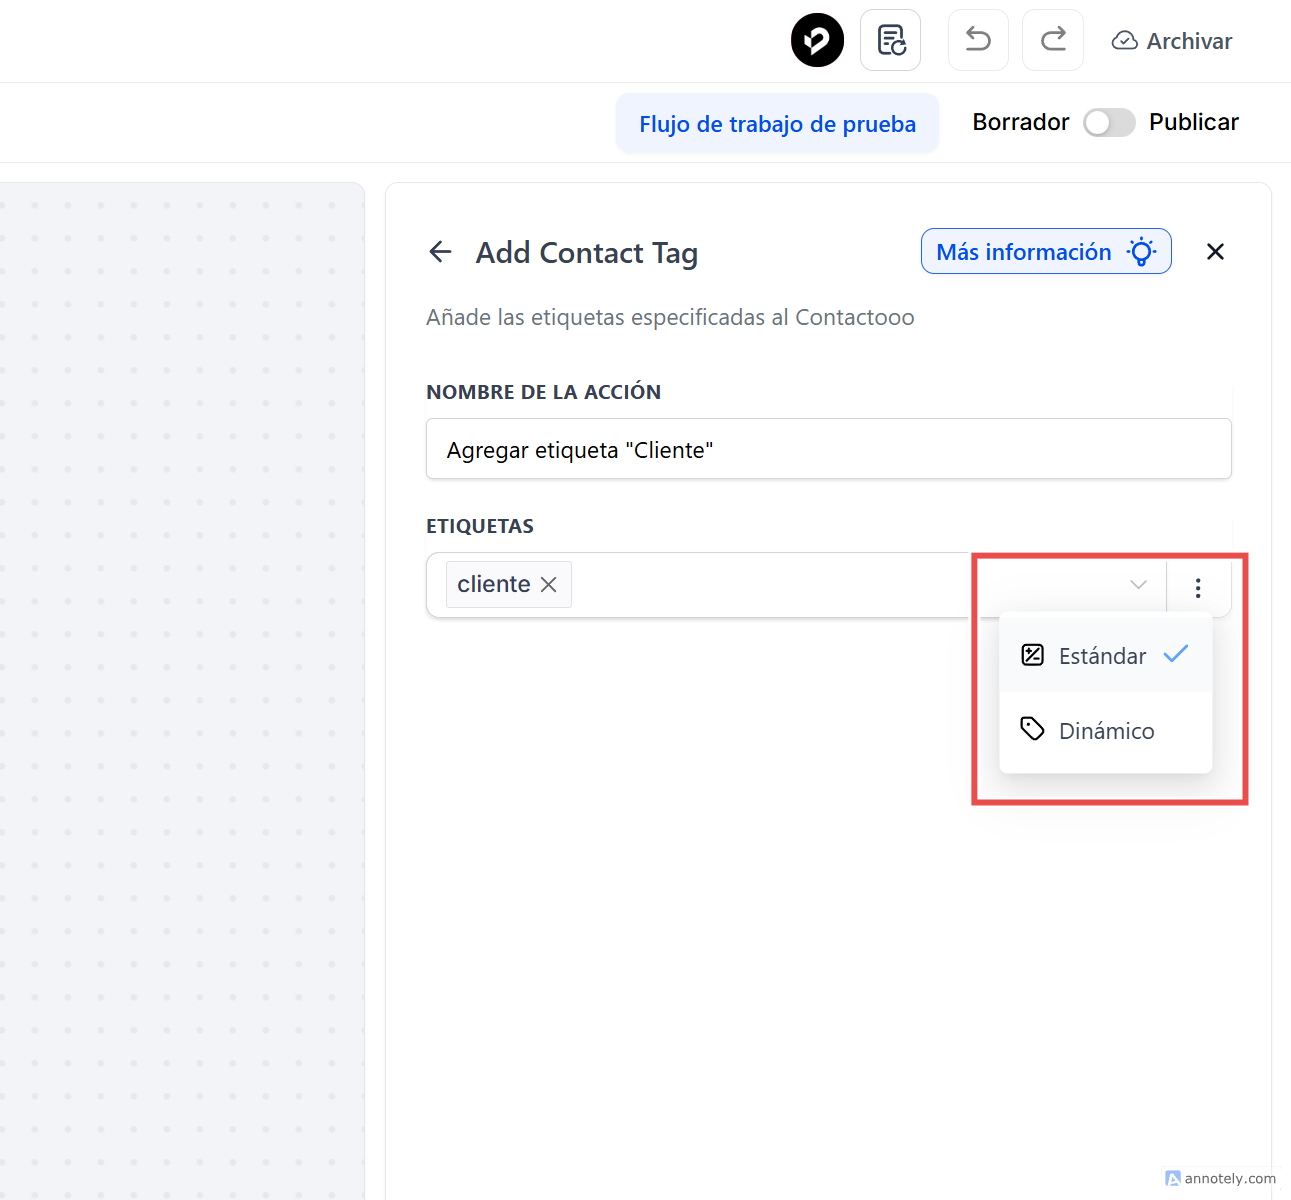Viewport: 1291px width, 1200px height.
Task: Go back using the left arrow
Action: click(440, 252)
